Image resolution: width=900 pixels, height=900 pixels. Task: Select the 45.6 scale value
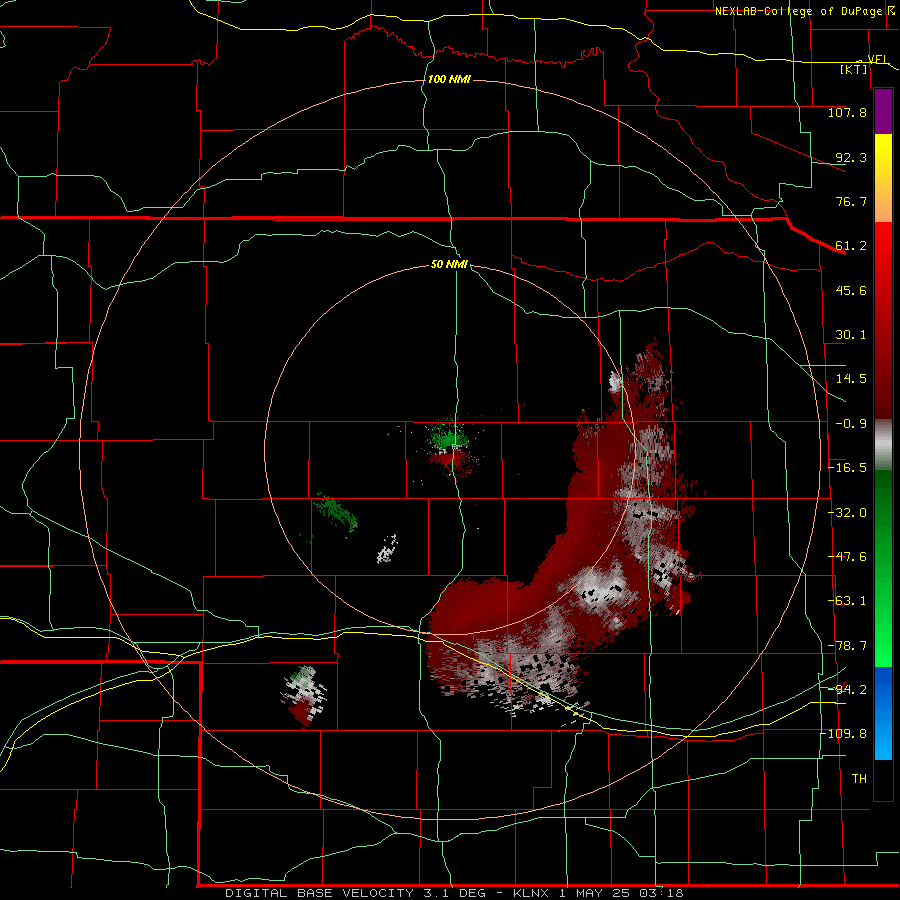(851, 290)
